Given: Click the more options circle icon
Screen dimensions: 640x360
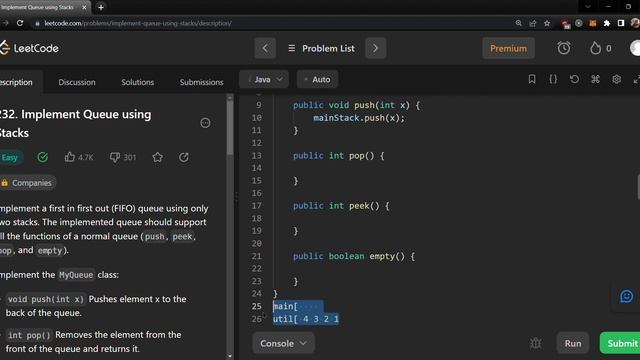Looking at the screenshot, I should 205,123.
